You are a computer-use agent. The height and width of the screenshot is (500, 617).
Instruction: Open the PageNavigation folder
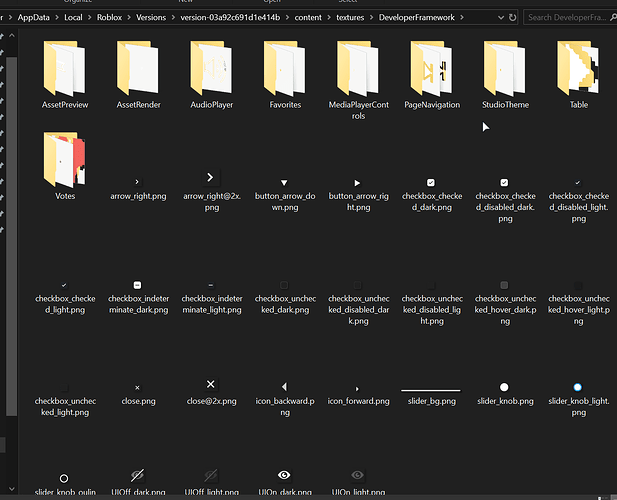(432, 75)
